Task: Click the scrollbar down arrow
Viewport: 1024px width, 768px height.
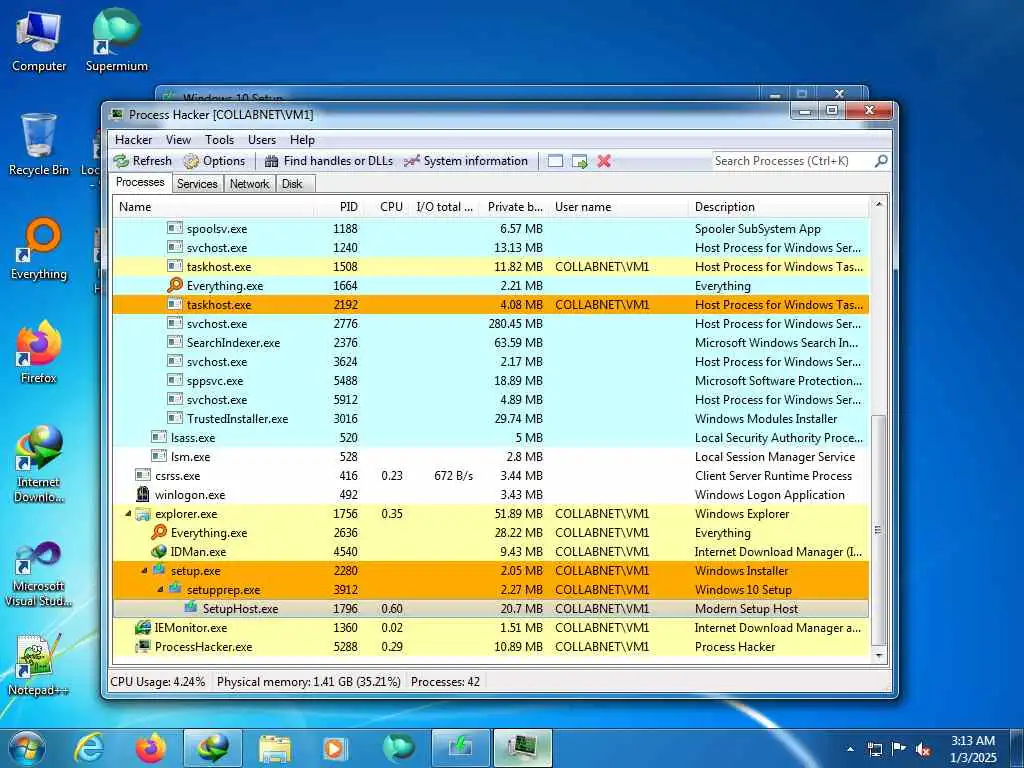Action: (x=879, y=655)
